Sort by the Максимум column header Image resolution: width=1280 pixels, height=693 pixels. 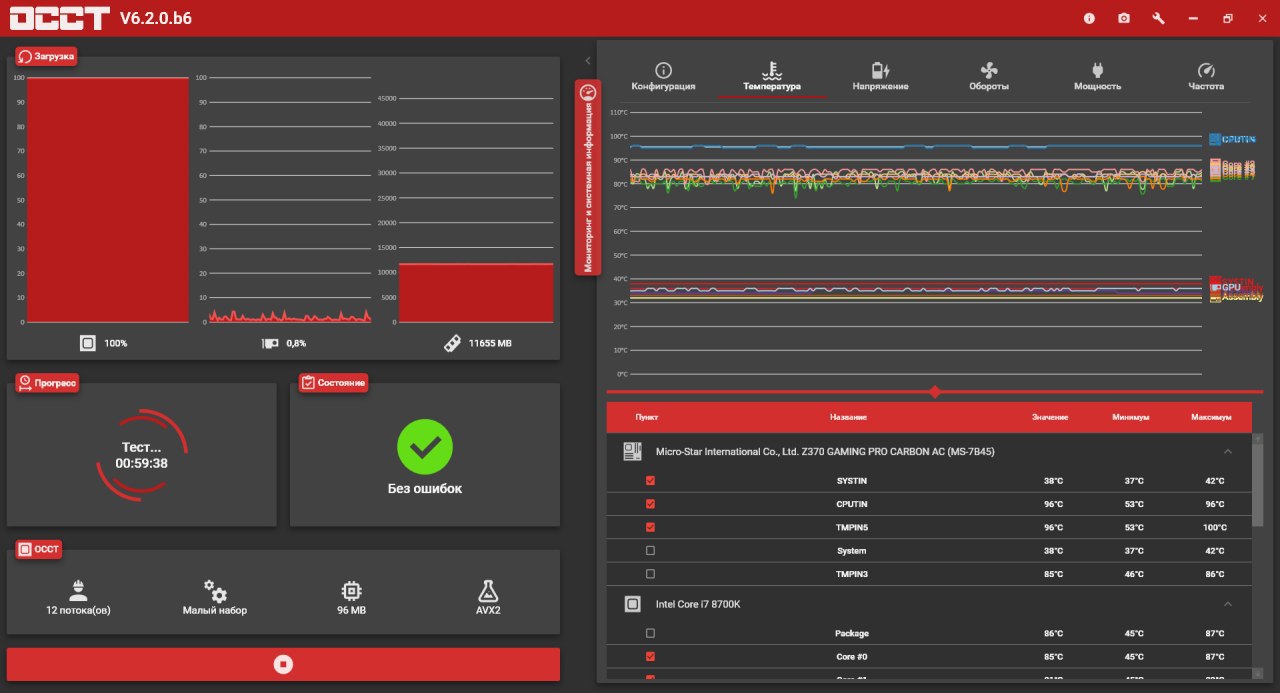click(1212, 417)
